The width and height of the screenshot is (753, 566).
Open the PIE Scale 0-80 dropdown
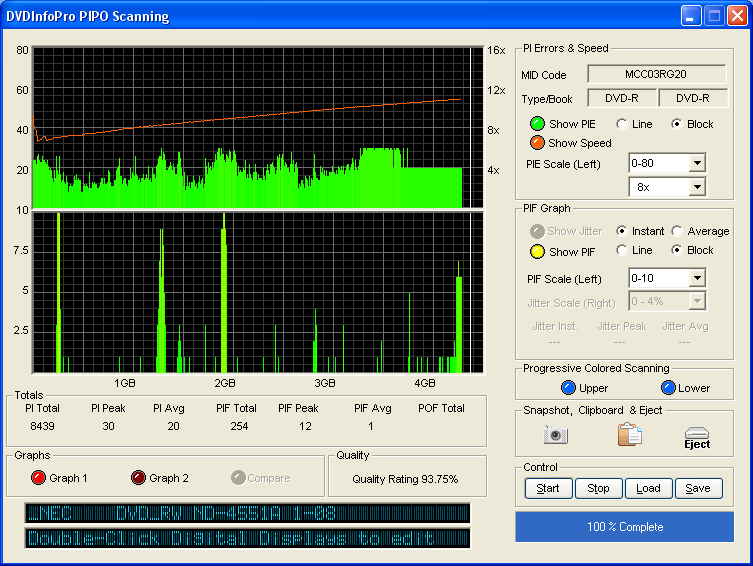click(x=697, y=163)
